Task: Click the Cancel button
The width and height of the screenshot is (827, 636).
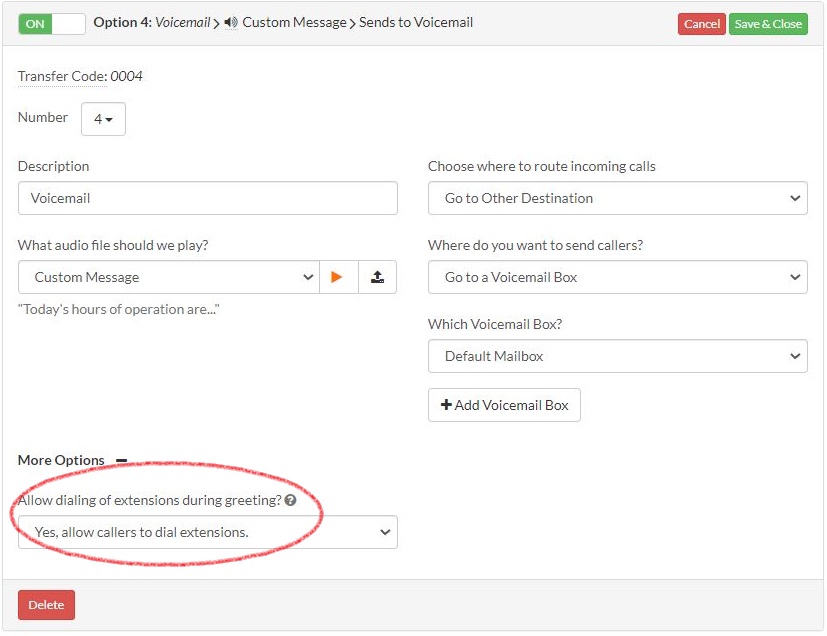Action: [x=701, y=23]
